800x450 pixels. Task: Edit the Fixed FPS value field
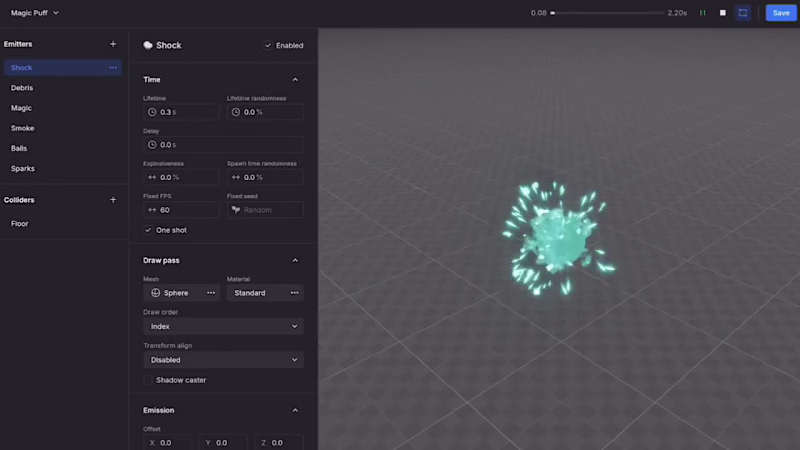pyautogui.click(x=182, y=210)
